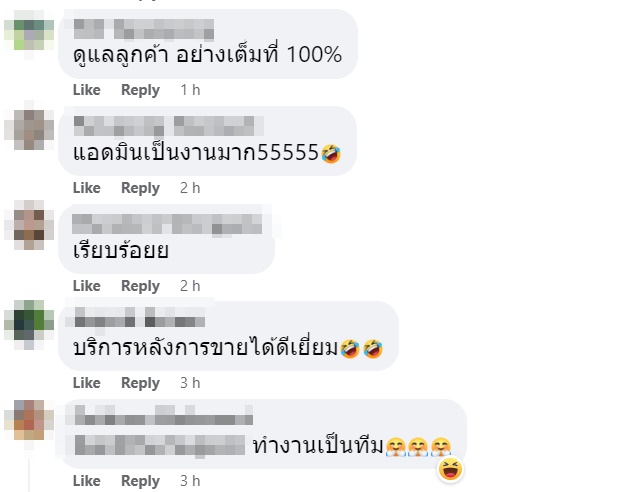Screen dimensions: 617x492
Task: Open the blurred author name above "เรียบร้อยย"
Action: pyautogui.click(x=167, y=224)
